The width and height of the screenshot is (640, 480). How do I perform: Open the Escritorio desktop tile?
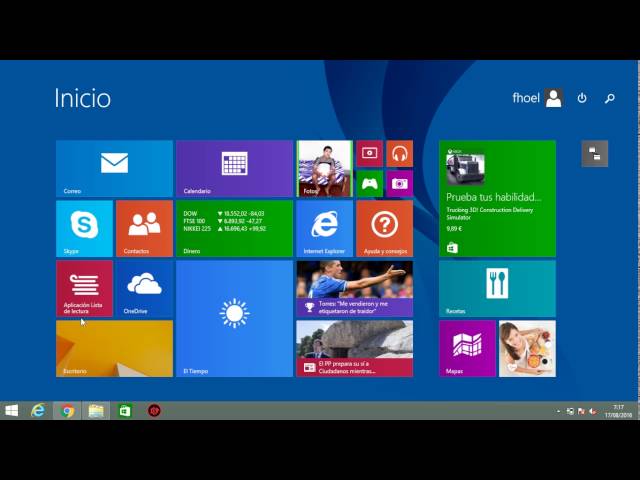pos(114,349)
